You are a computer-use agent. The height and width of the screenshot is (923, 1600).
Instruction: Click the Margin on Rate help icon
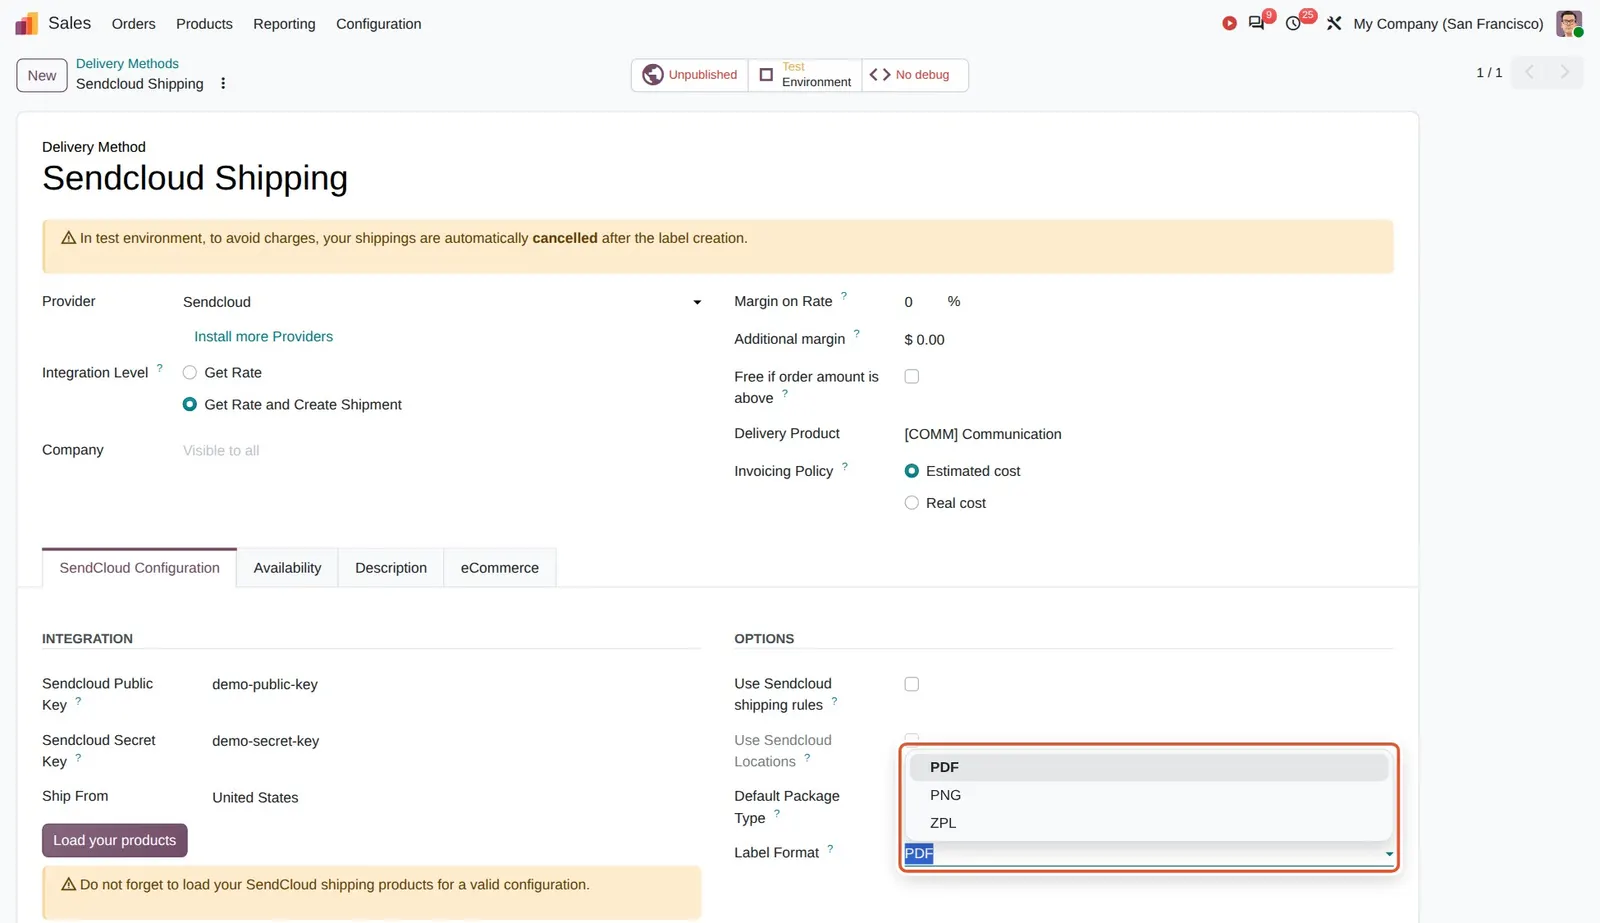pos(844,296)
